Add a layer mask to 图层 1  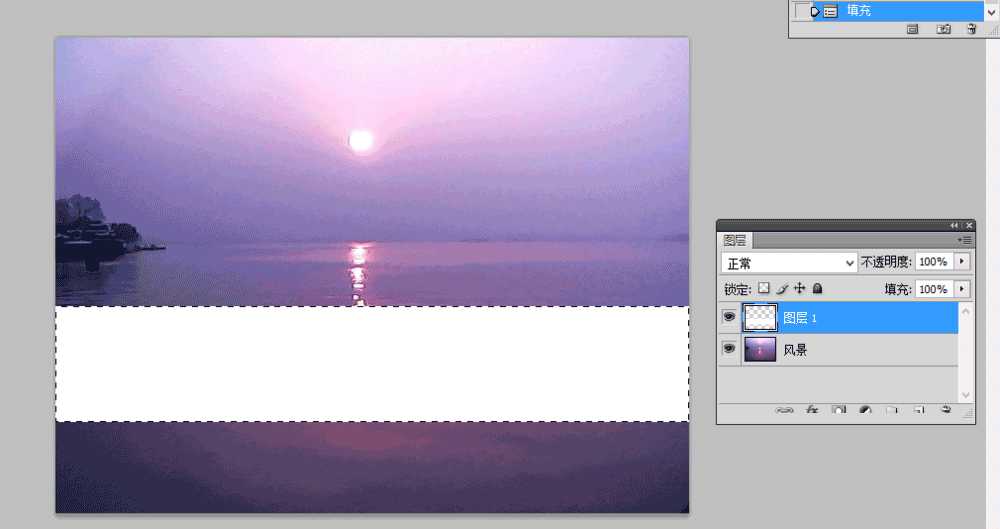coord(839,410)
